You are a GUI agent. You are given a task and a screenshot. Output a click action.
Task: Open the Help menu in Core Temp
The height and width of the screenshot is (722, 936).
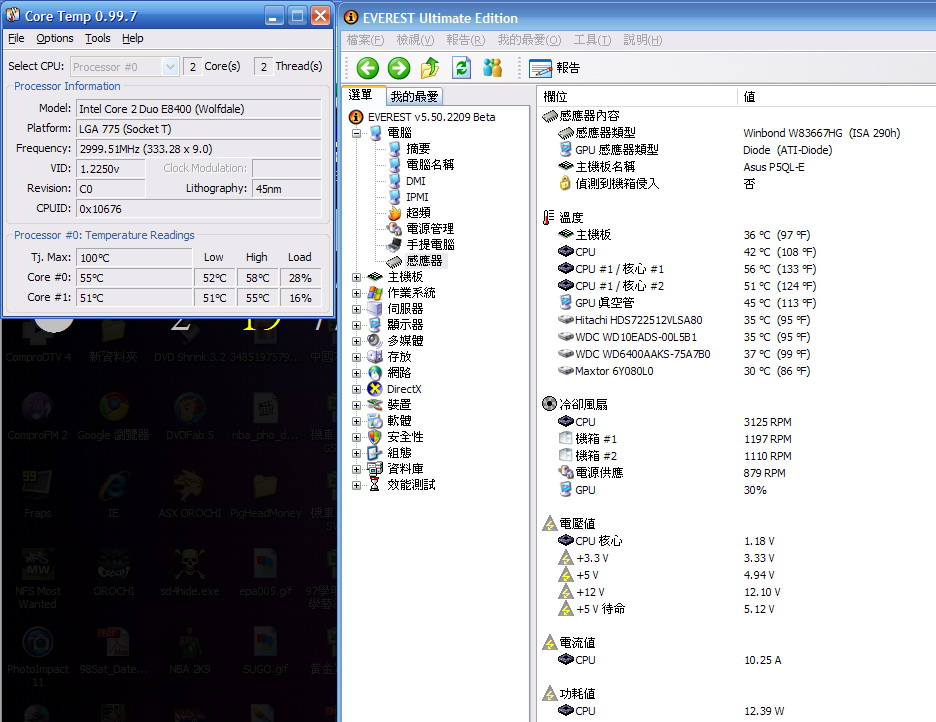133,38
